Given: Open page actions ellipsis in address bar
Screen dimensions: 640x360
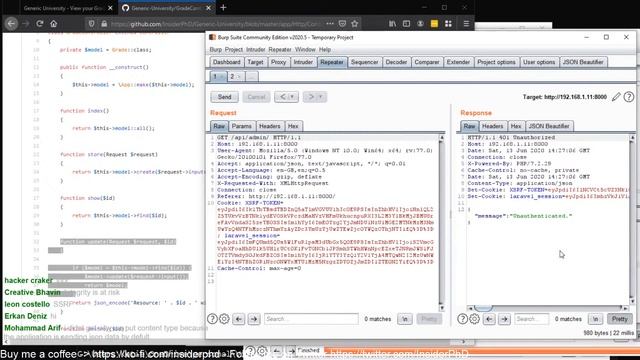Looking at the screenshot, I should 330,24.
